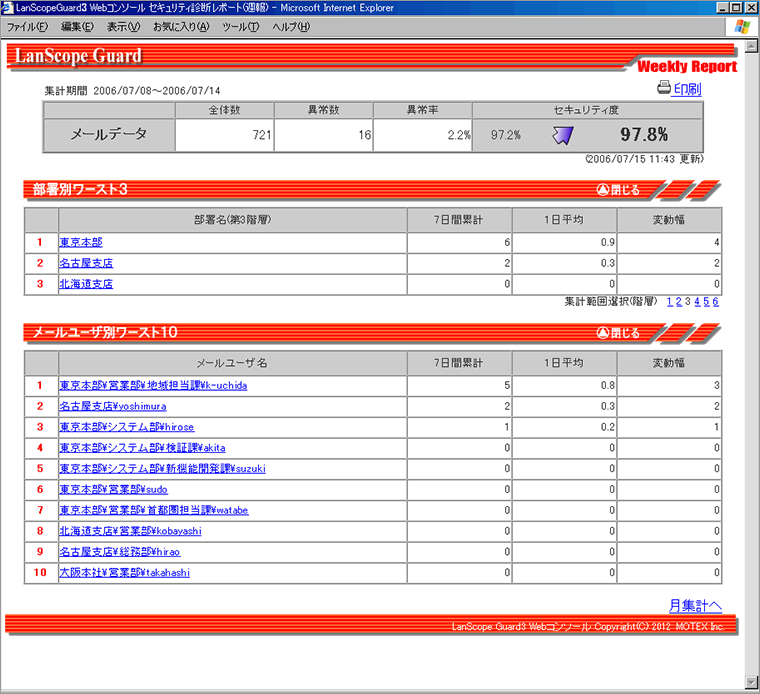Open the 検証課¥akita user link
The width and height of the screenshot is (760, 694).
[x=142, y=448]
